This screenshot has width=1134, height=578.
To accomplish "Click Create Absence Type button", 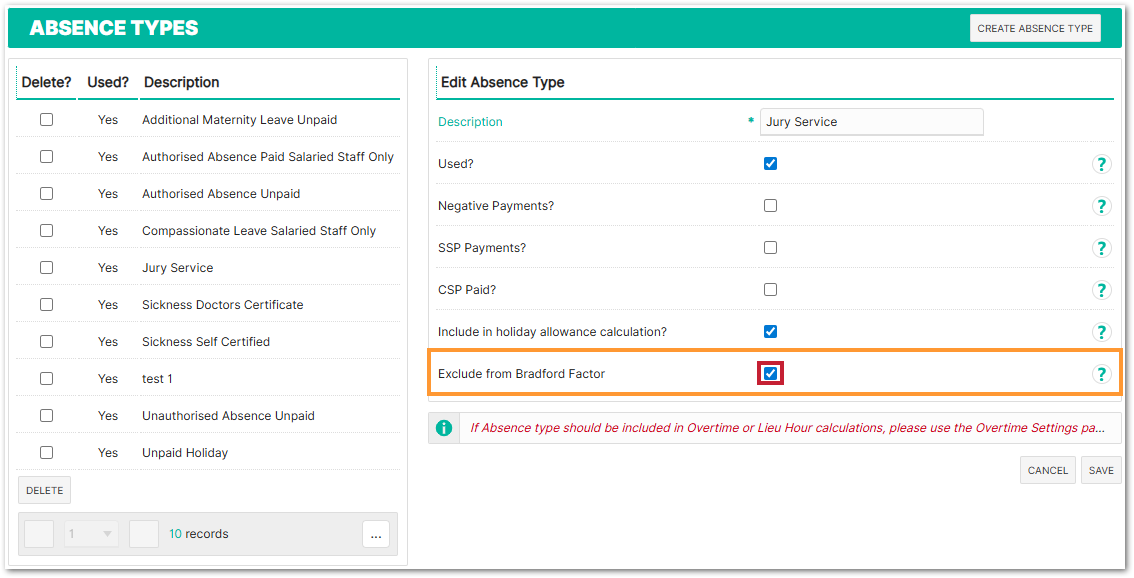I will (1035, 28).
